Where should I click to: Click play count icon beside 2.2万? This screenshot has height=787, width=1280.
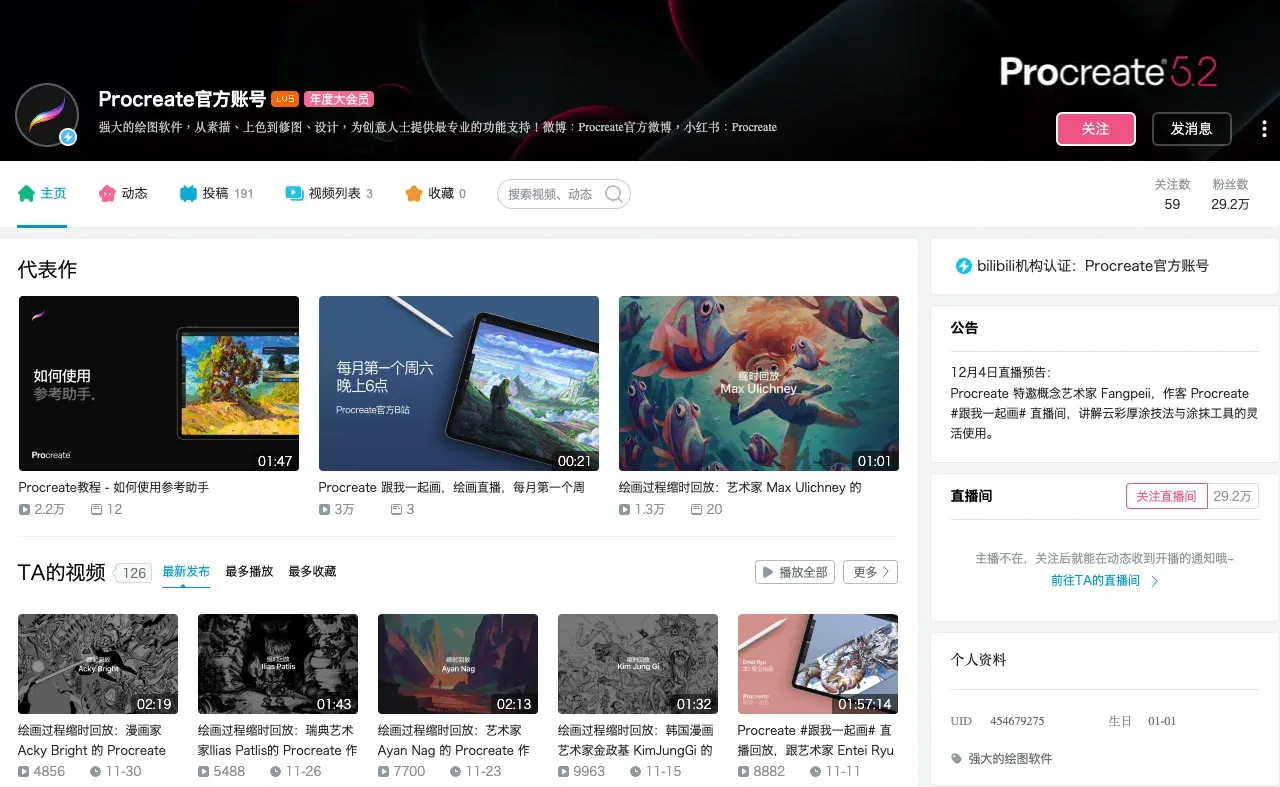coord(25,509)
